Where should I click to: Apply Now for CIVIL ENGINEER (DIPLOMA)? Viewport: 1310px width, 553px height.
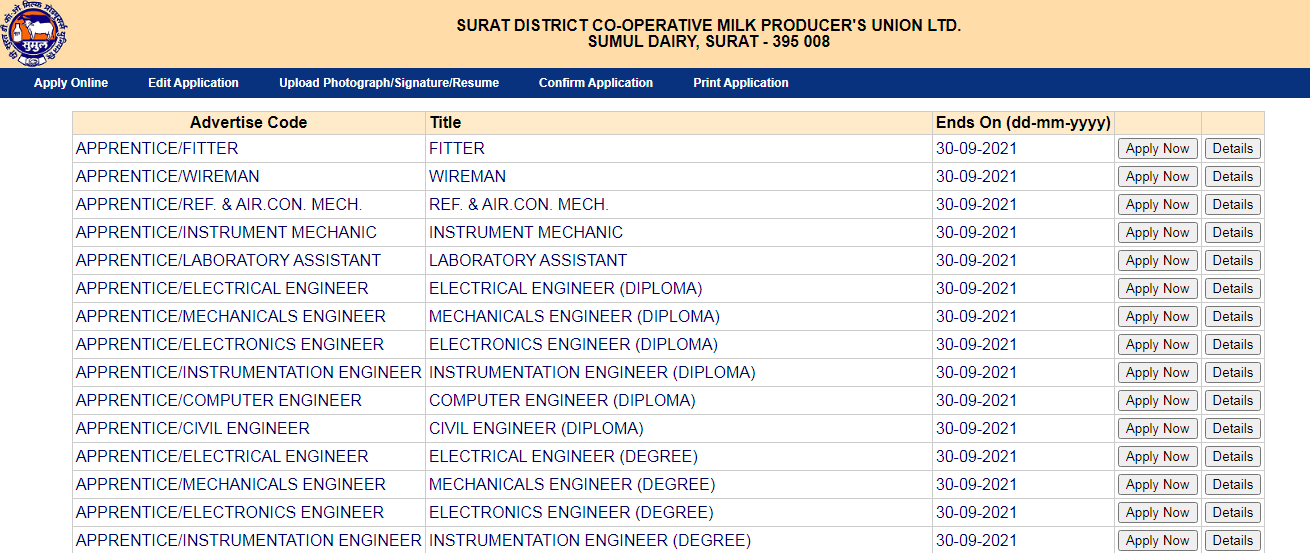(1157, 429)
